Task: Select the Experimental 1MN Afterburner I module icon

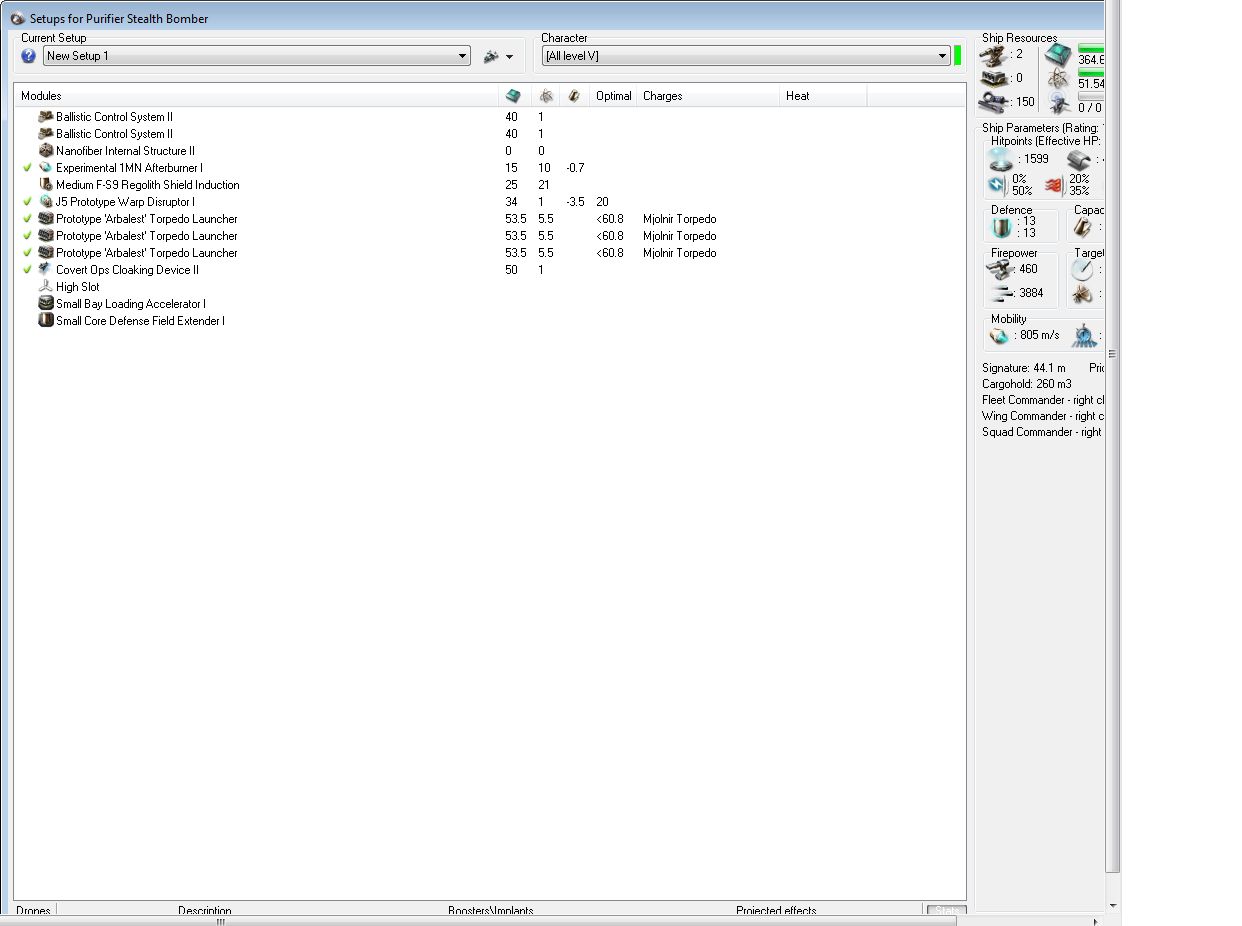Action: pyautogui.click(x=45, y=168)
